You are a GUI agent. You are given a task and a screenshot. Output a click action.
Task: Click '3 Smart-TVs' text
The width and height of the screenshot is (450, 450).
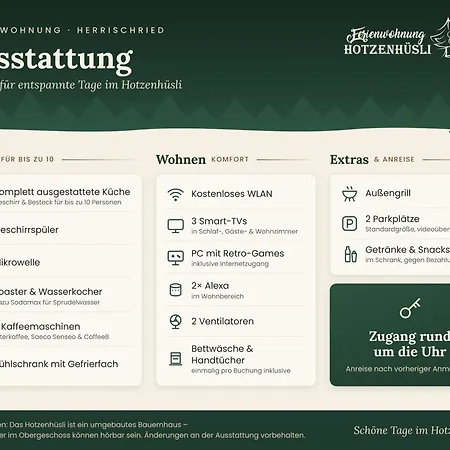[x=219, y=221]
